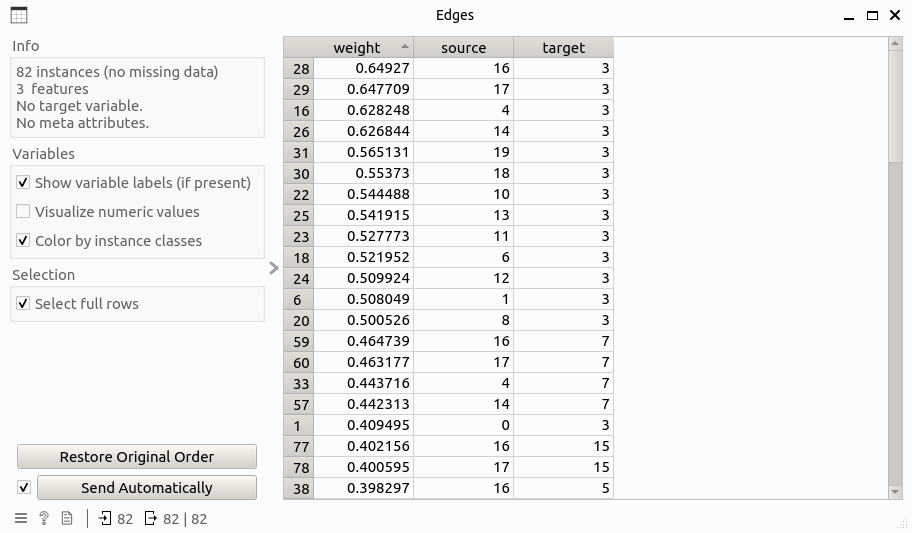Select row header 30

[299, 173]
